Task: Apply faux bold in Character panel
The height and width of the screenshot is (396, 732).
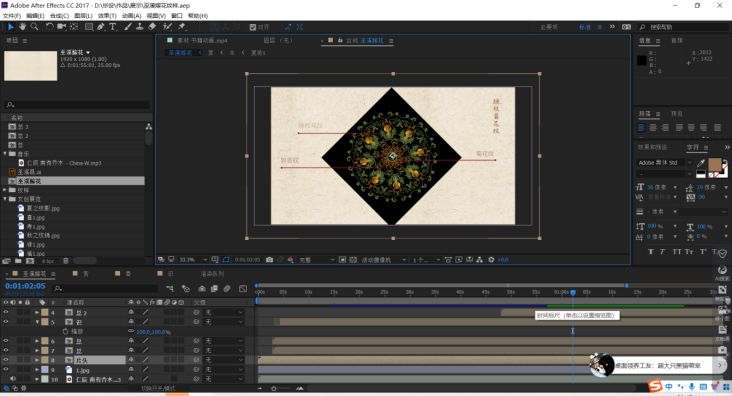Action: tap(650, 252)
